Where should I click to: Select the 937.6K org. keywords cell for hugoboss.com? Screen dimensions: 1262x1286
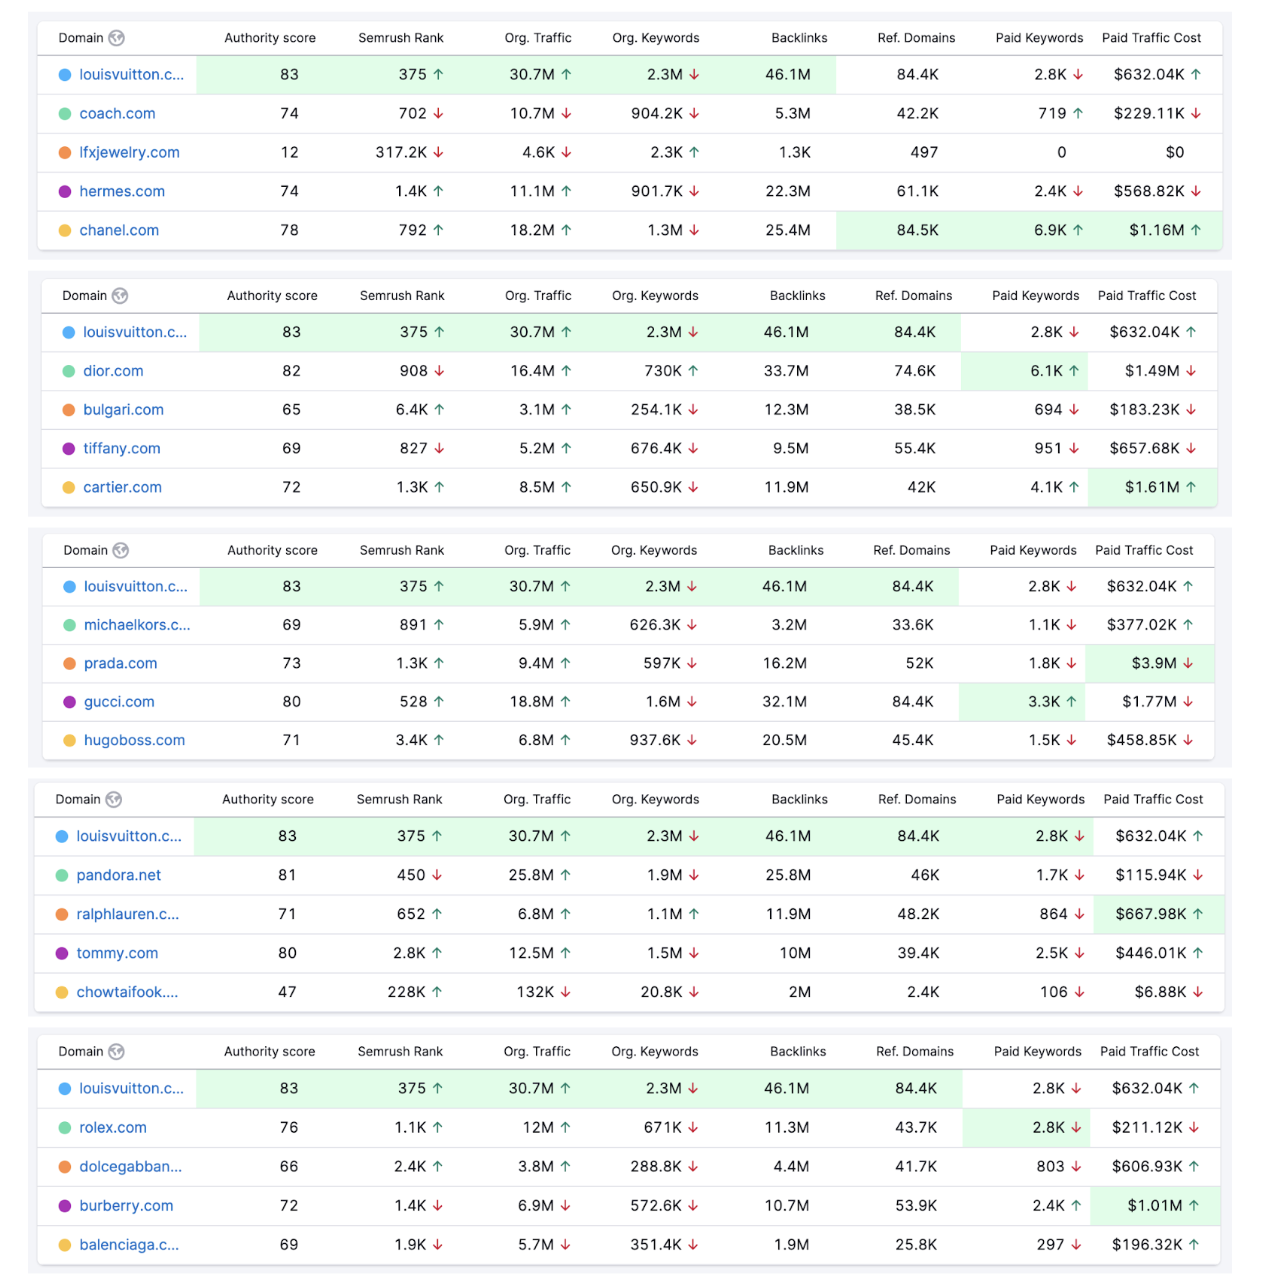coord(663,741)
